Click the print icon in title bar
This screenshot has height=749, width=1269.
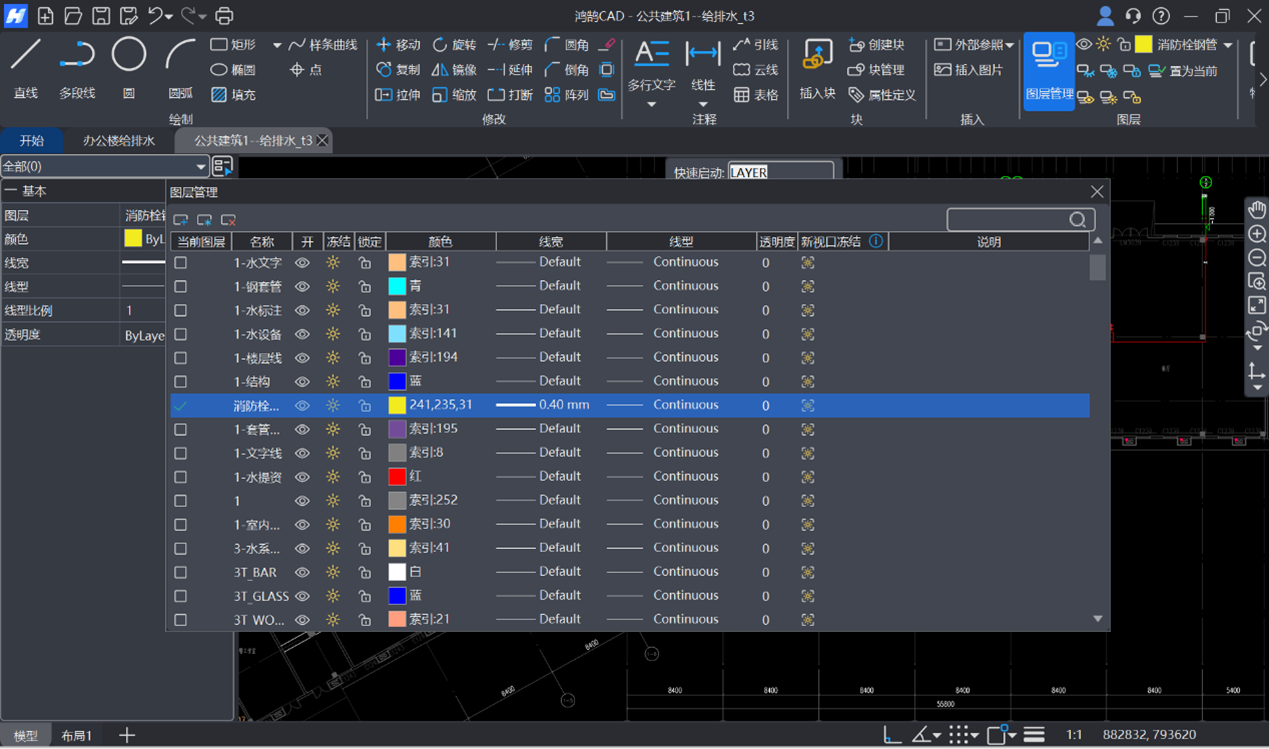click(x=224, y=16)
